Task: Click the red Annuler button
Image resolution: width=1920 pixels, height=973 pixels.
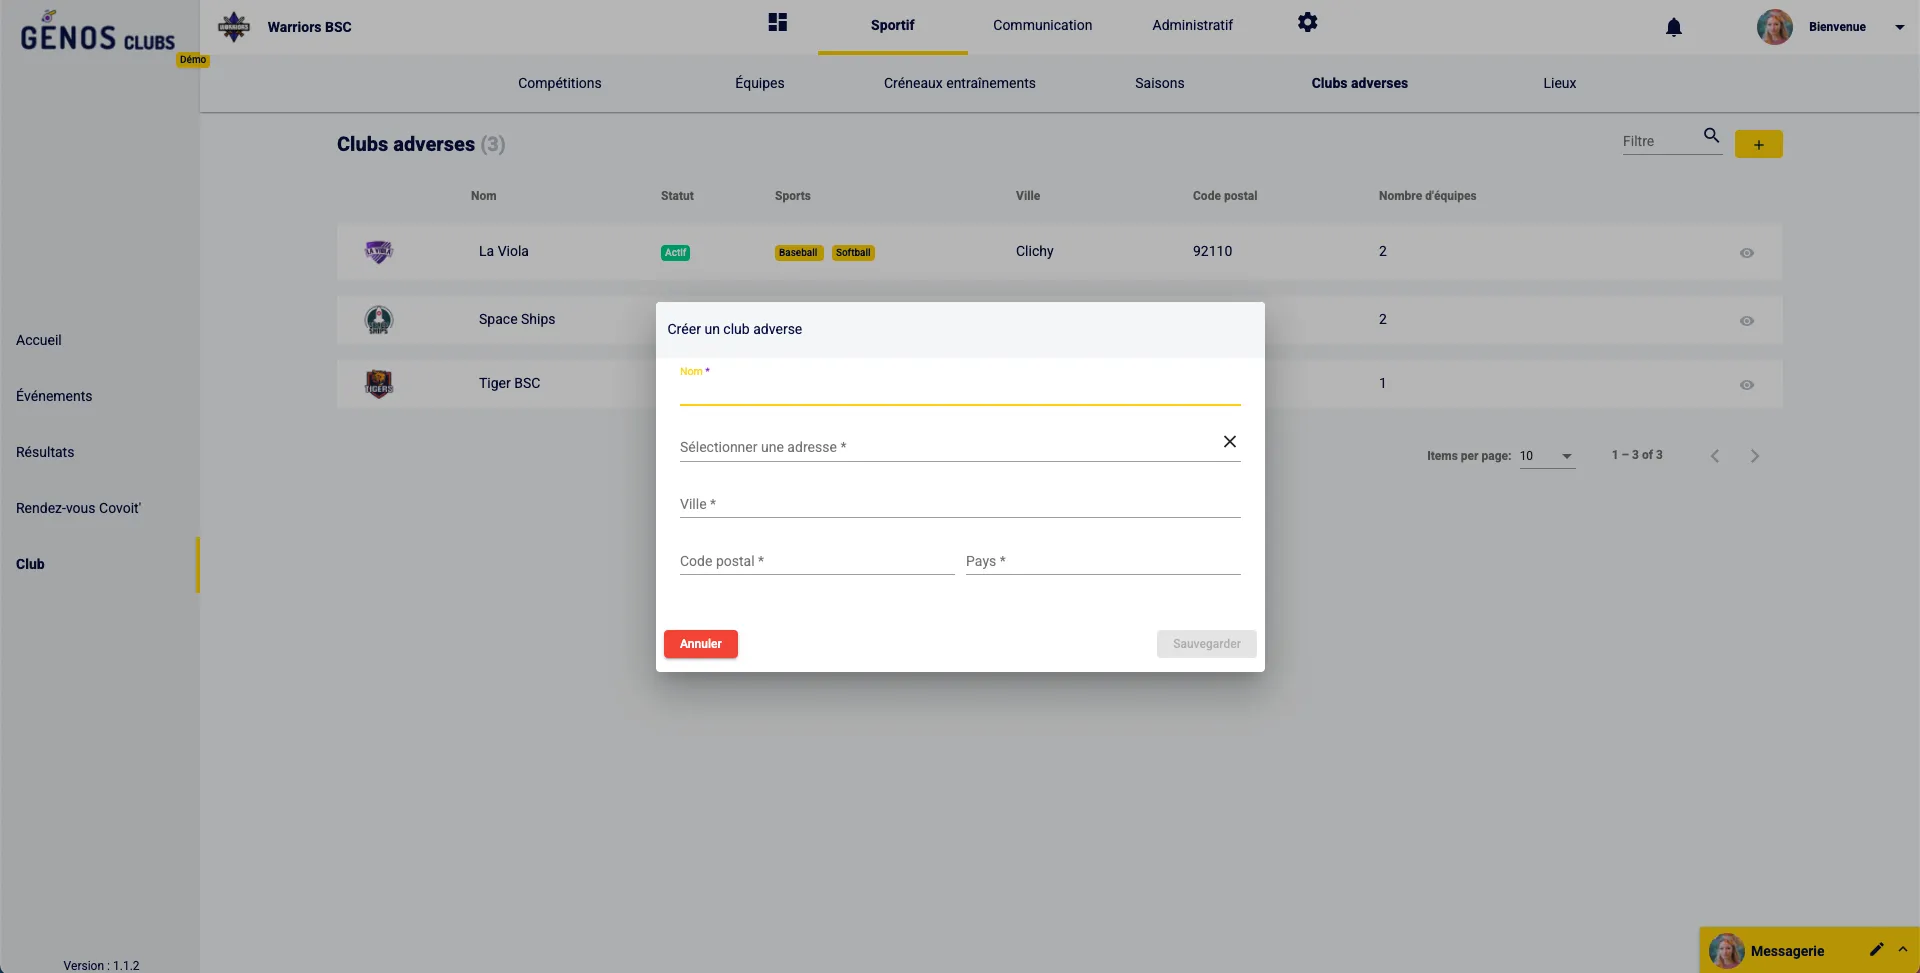Action: (700, 644)
